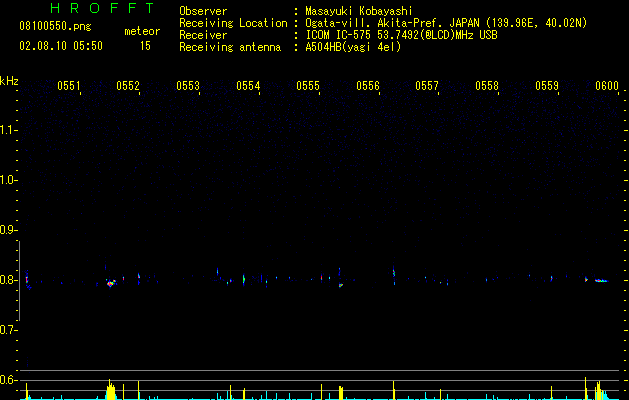Click the gray frequency range bar beside 0.8

(x=19, y=281)
